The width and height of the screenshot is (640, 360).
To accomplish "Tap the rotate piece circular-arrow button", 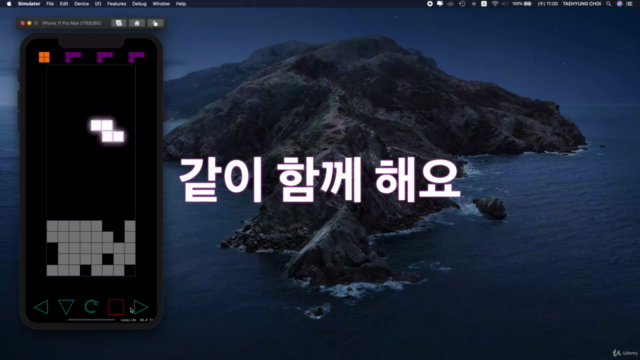I will 91,307.
